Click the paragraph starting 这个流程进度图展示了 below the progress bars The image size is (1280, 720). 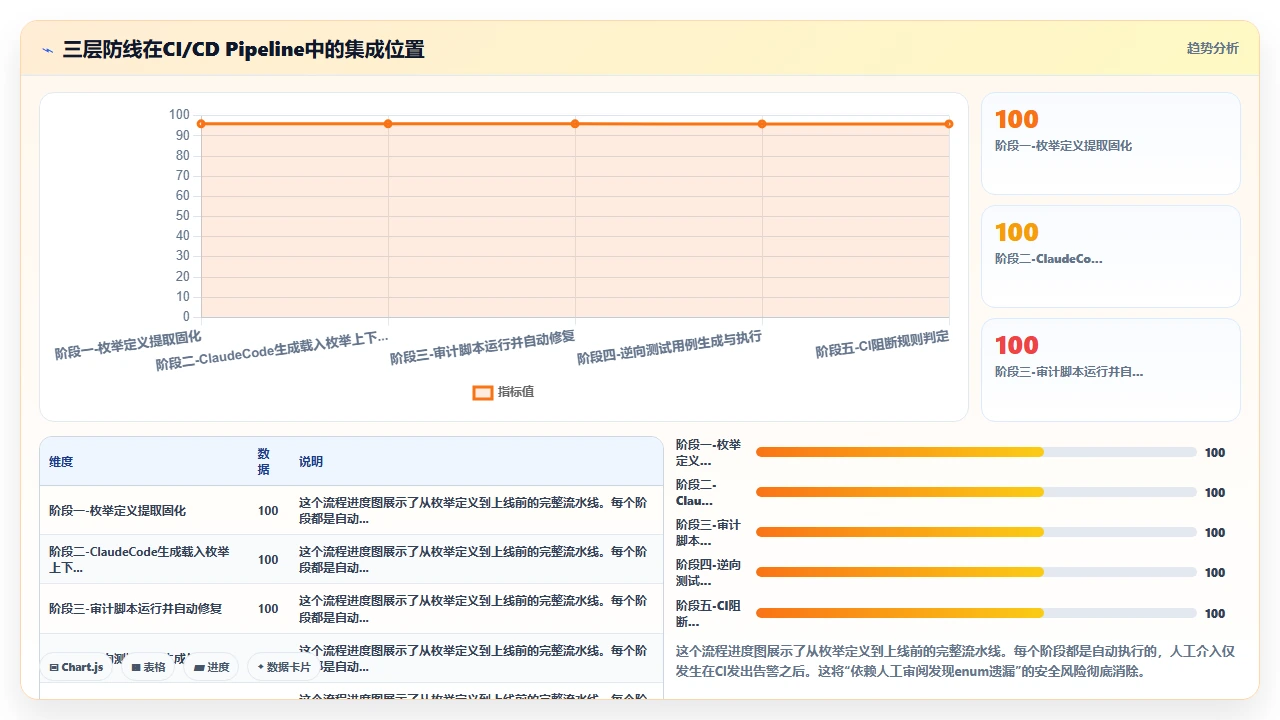(x=957, y=661)
